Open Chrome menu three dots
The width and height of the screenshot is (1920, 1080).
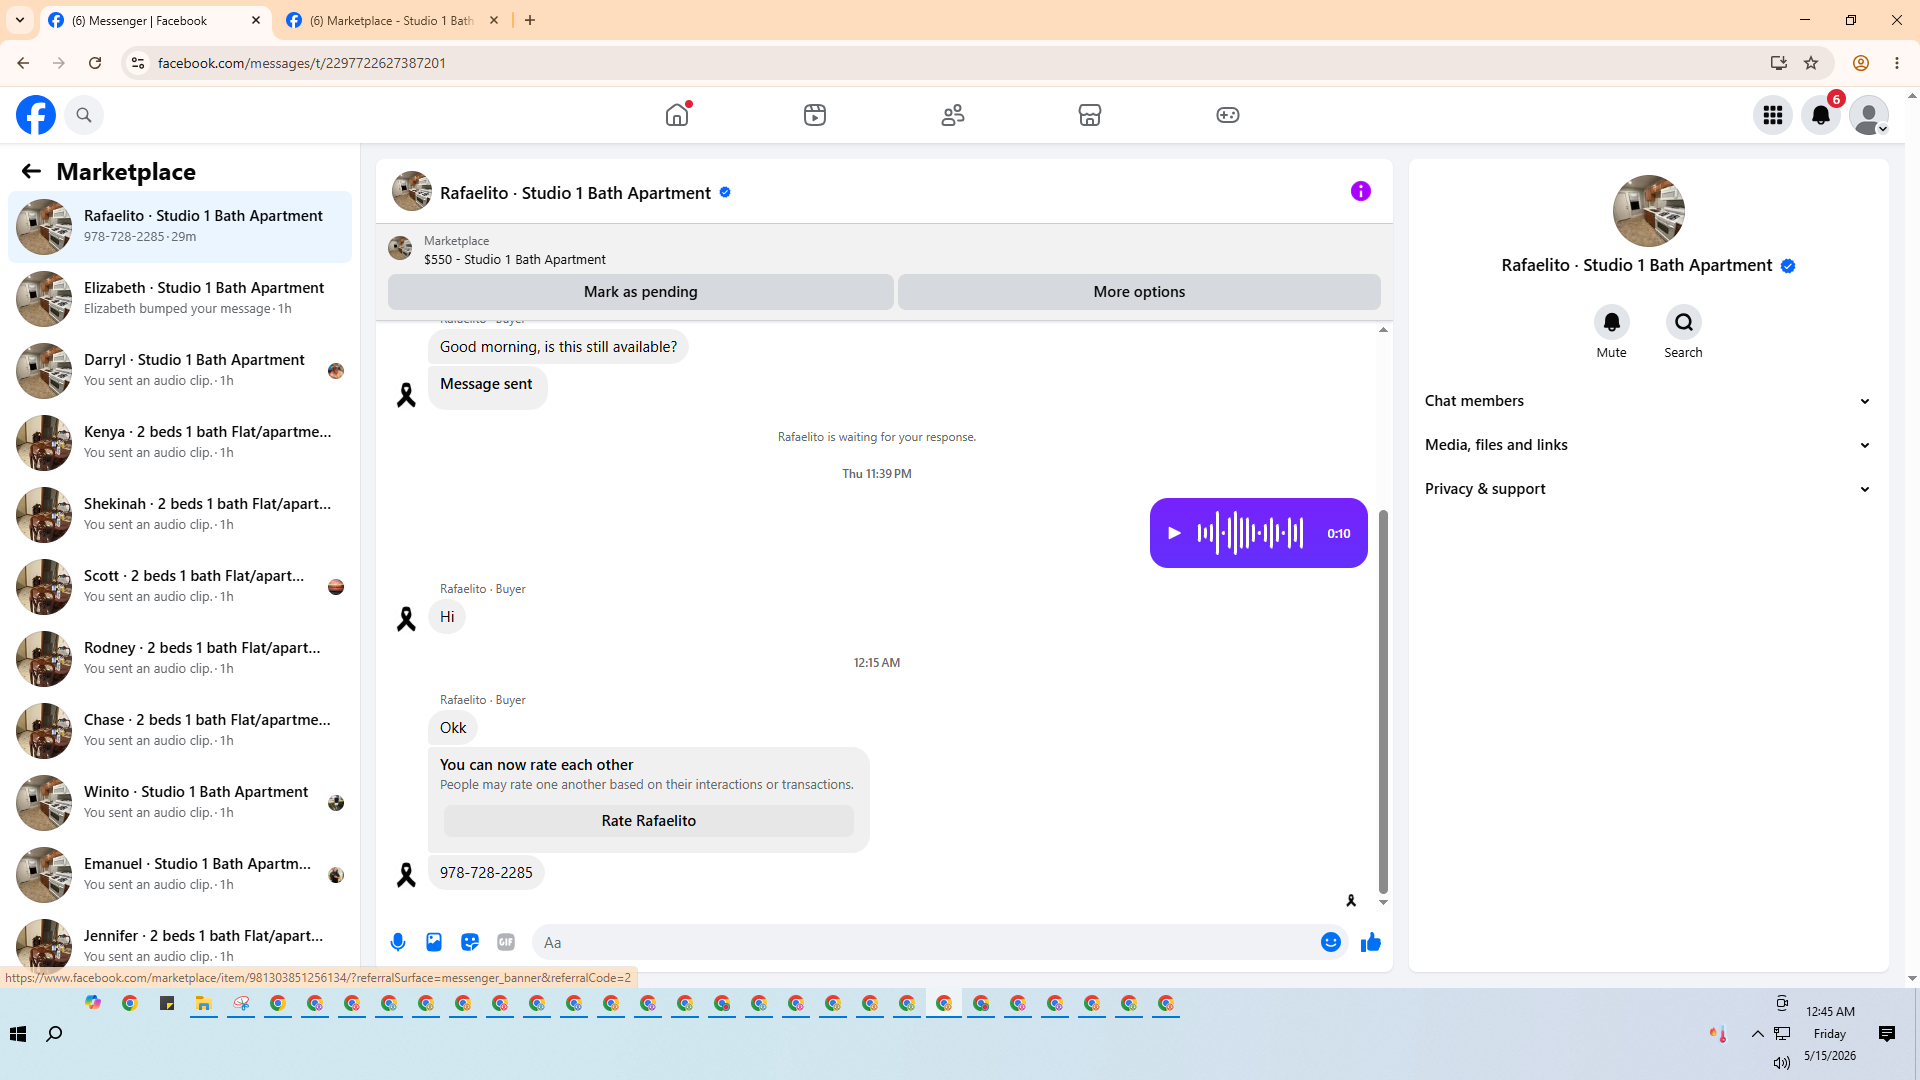pos(1897,63)
